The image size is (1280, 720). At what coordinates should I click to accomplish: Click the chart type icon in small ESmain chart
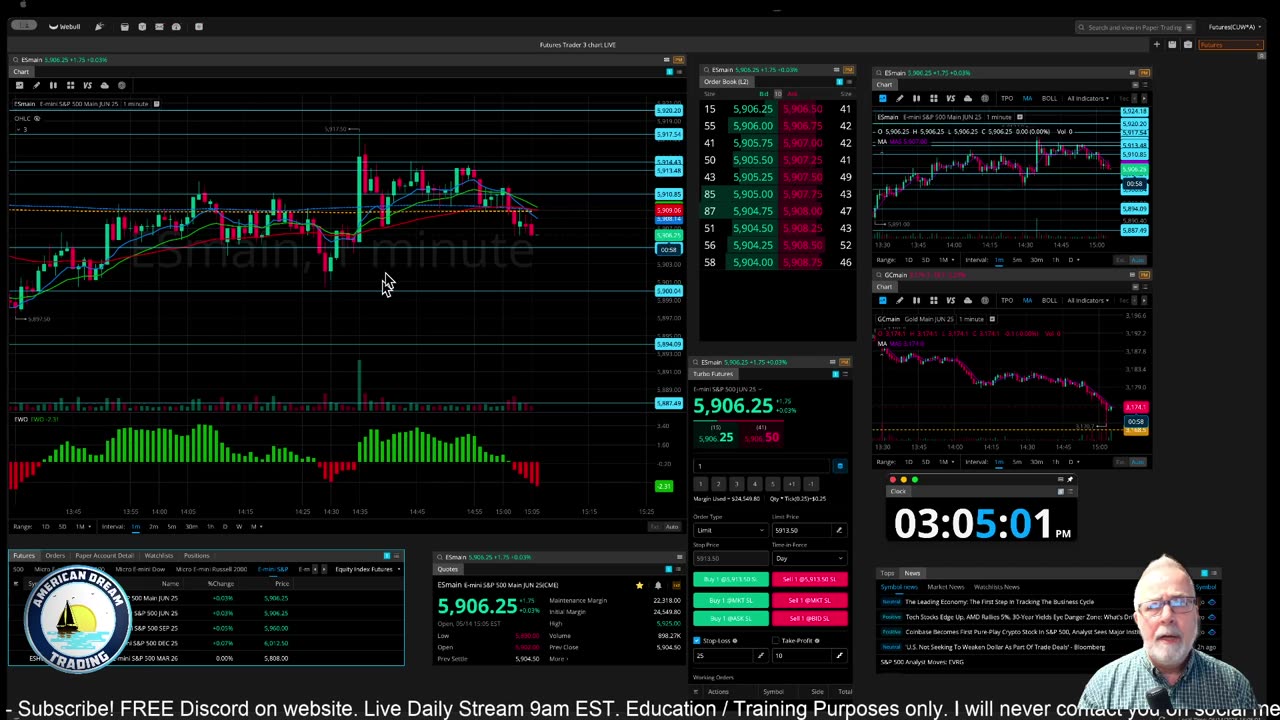882,98
